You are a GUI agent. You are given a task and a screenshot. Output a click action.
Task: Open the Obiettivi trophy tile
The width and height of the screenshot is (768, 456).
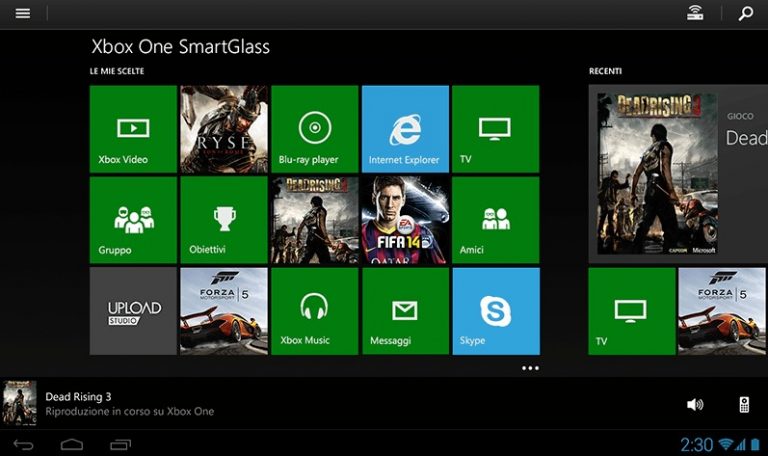[224, 220]
